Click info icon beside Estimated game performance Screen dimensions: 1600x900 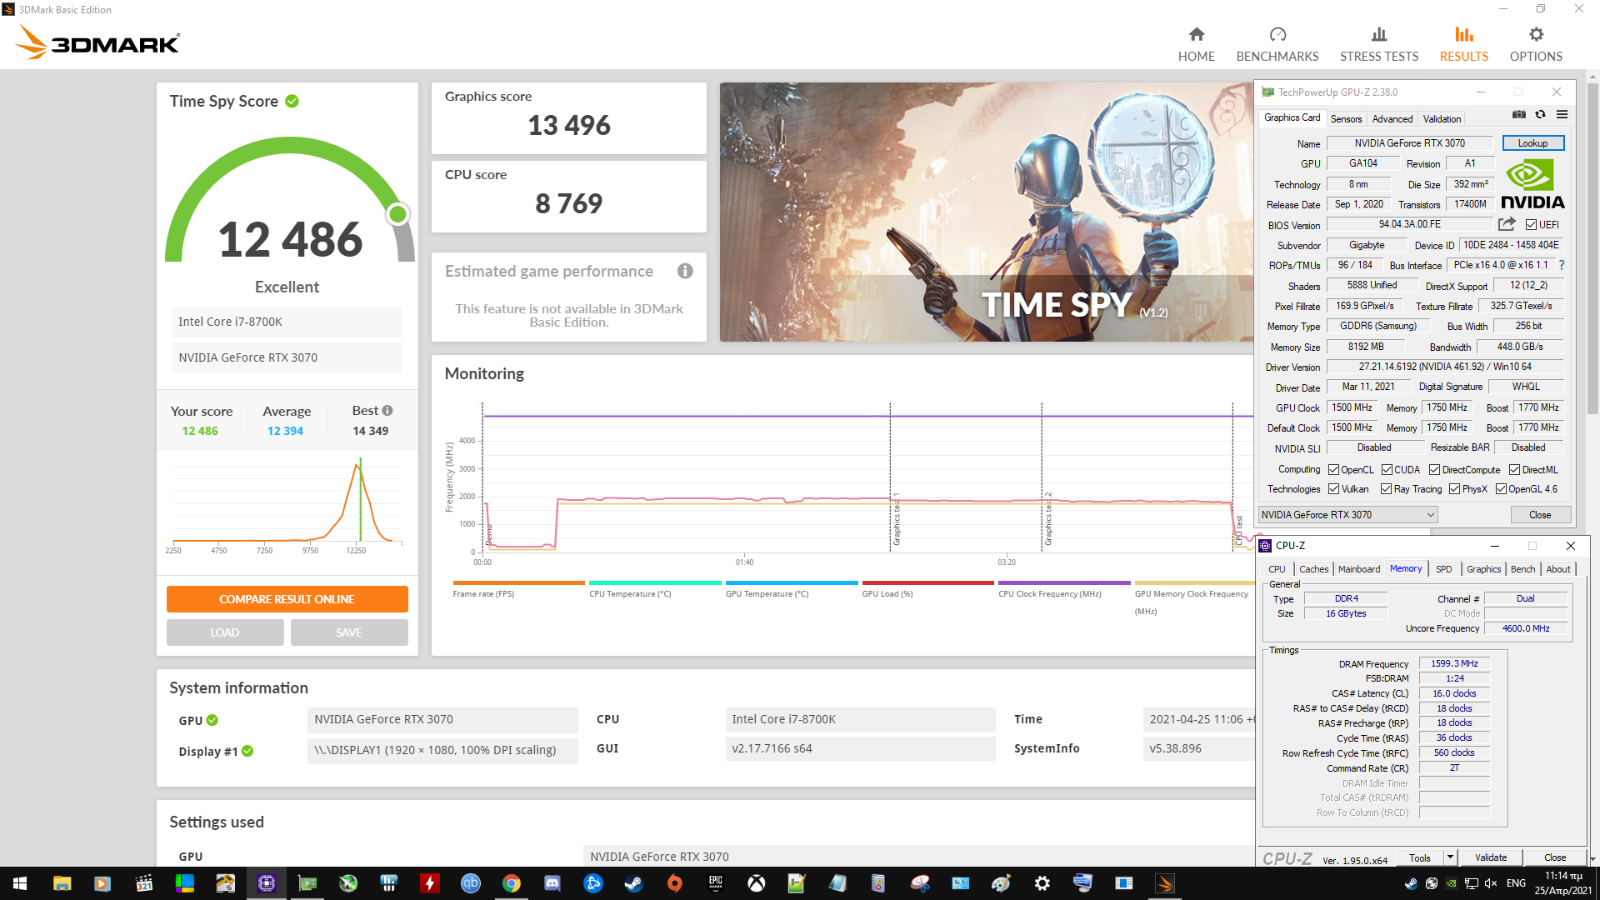click(685, 271)
